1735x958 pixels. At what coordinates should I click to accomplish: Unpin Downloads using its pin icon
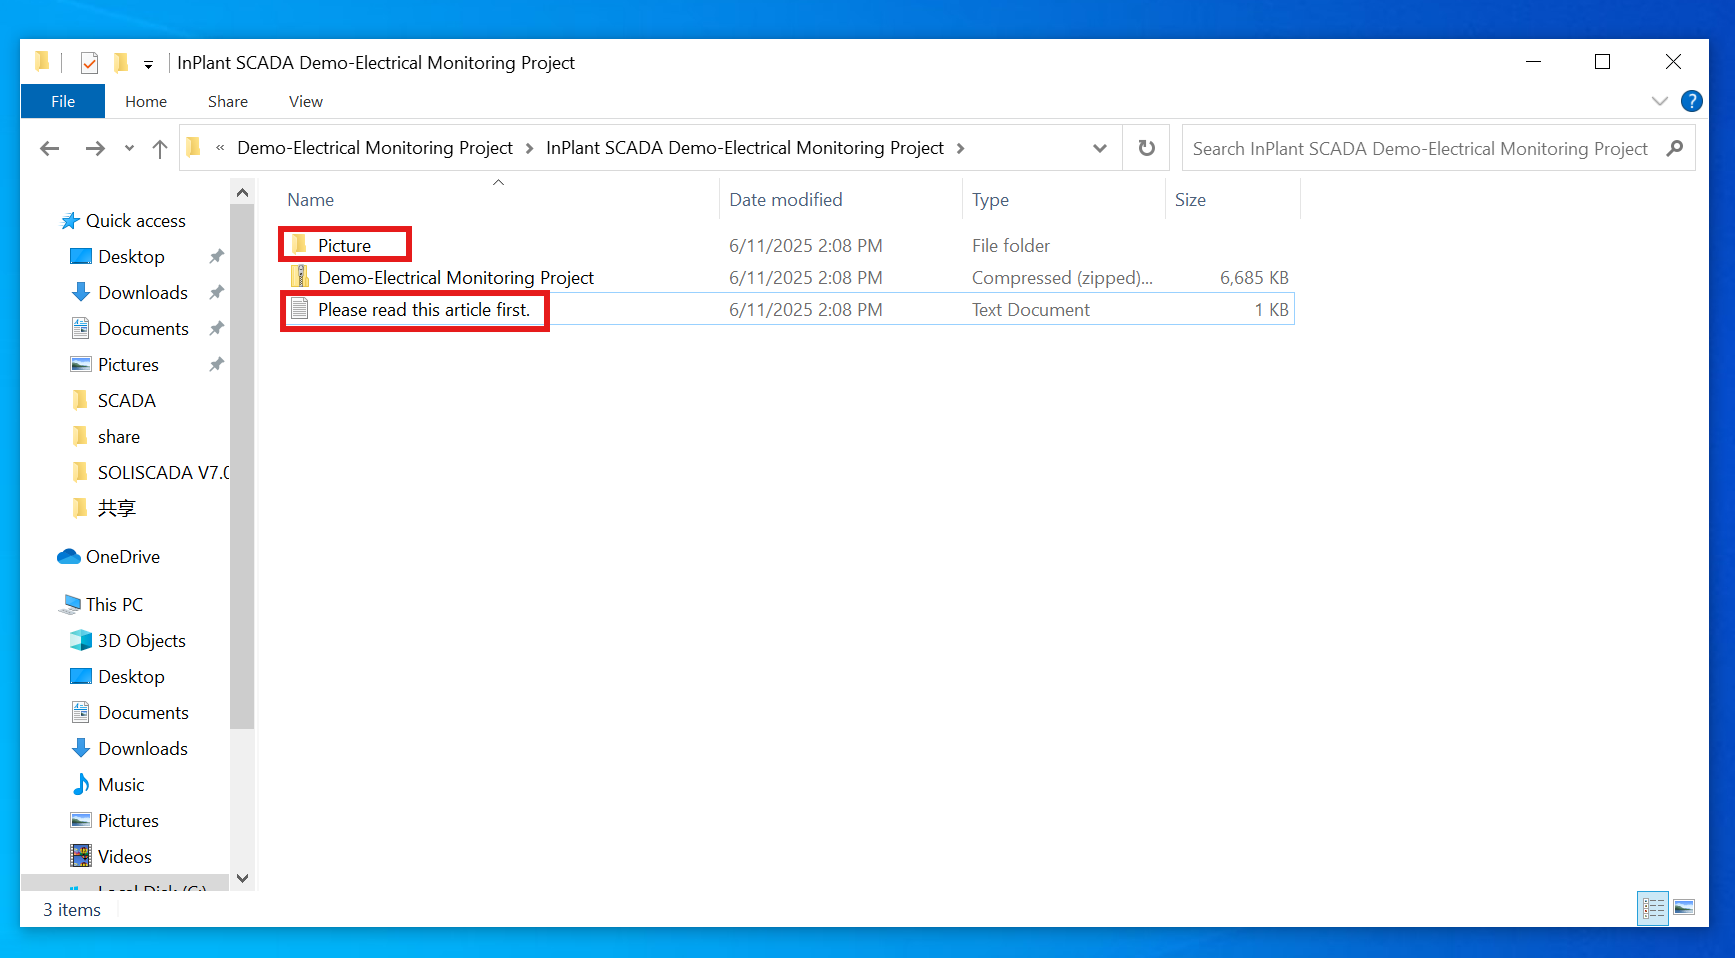point(216,293)
